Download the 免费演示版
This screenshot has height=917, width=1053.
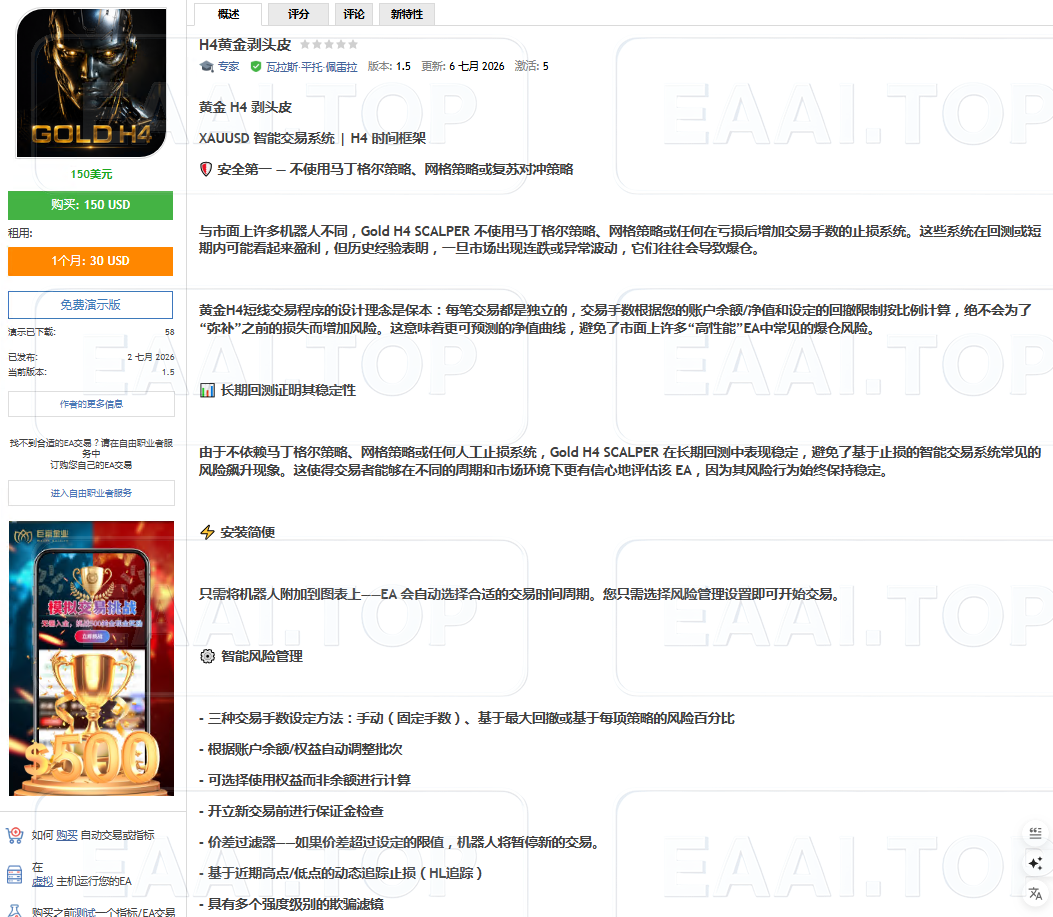pyautogui.click(x=91, y=305)
